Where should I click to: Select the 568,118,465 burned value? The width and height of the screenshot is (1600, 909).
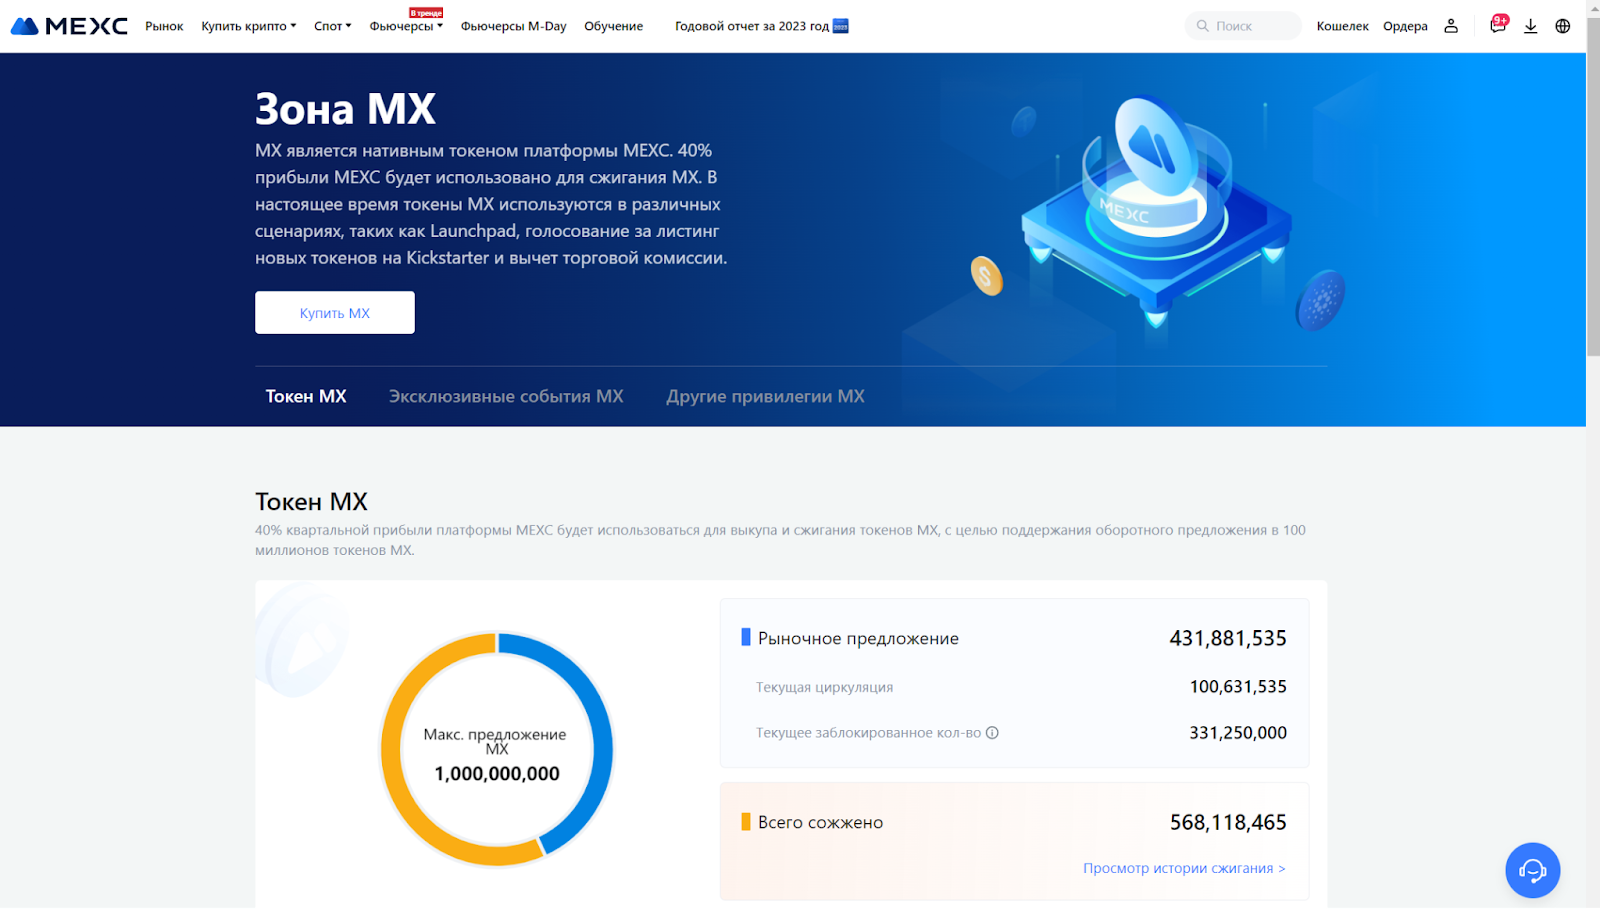pyautogui.click(x=1228, y=822)
